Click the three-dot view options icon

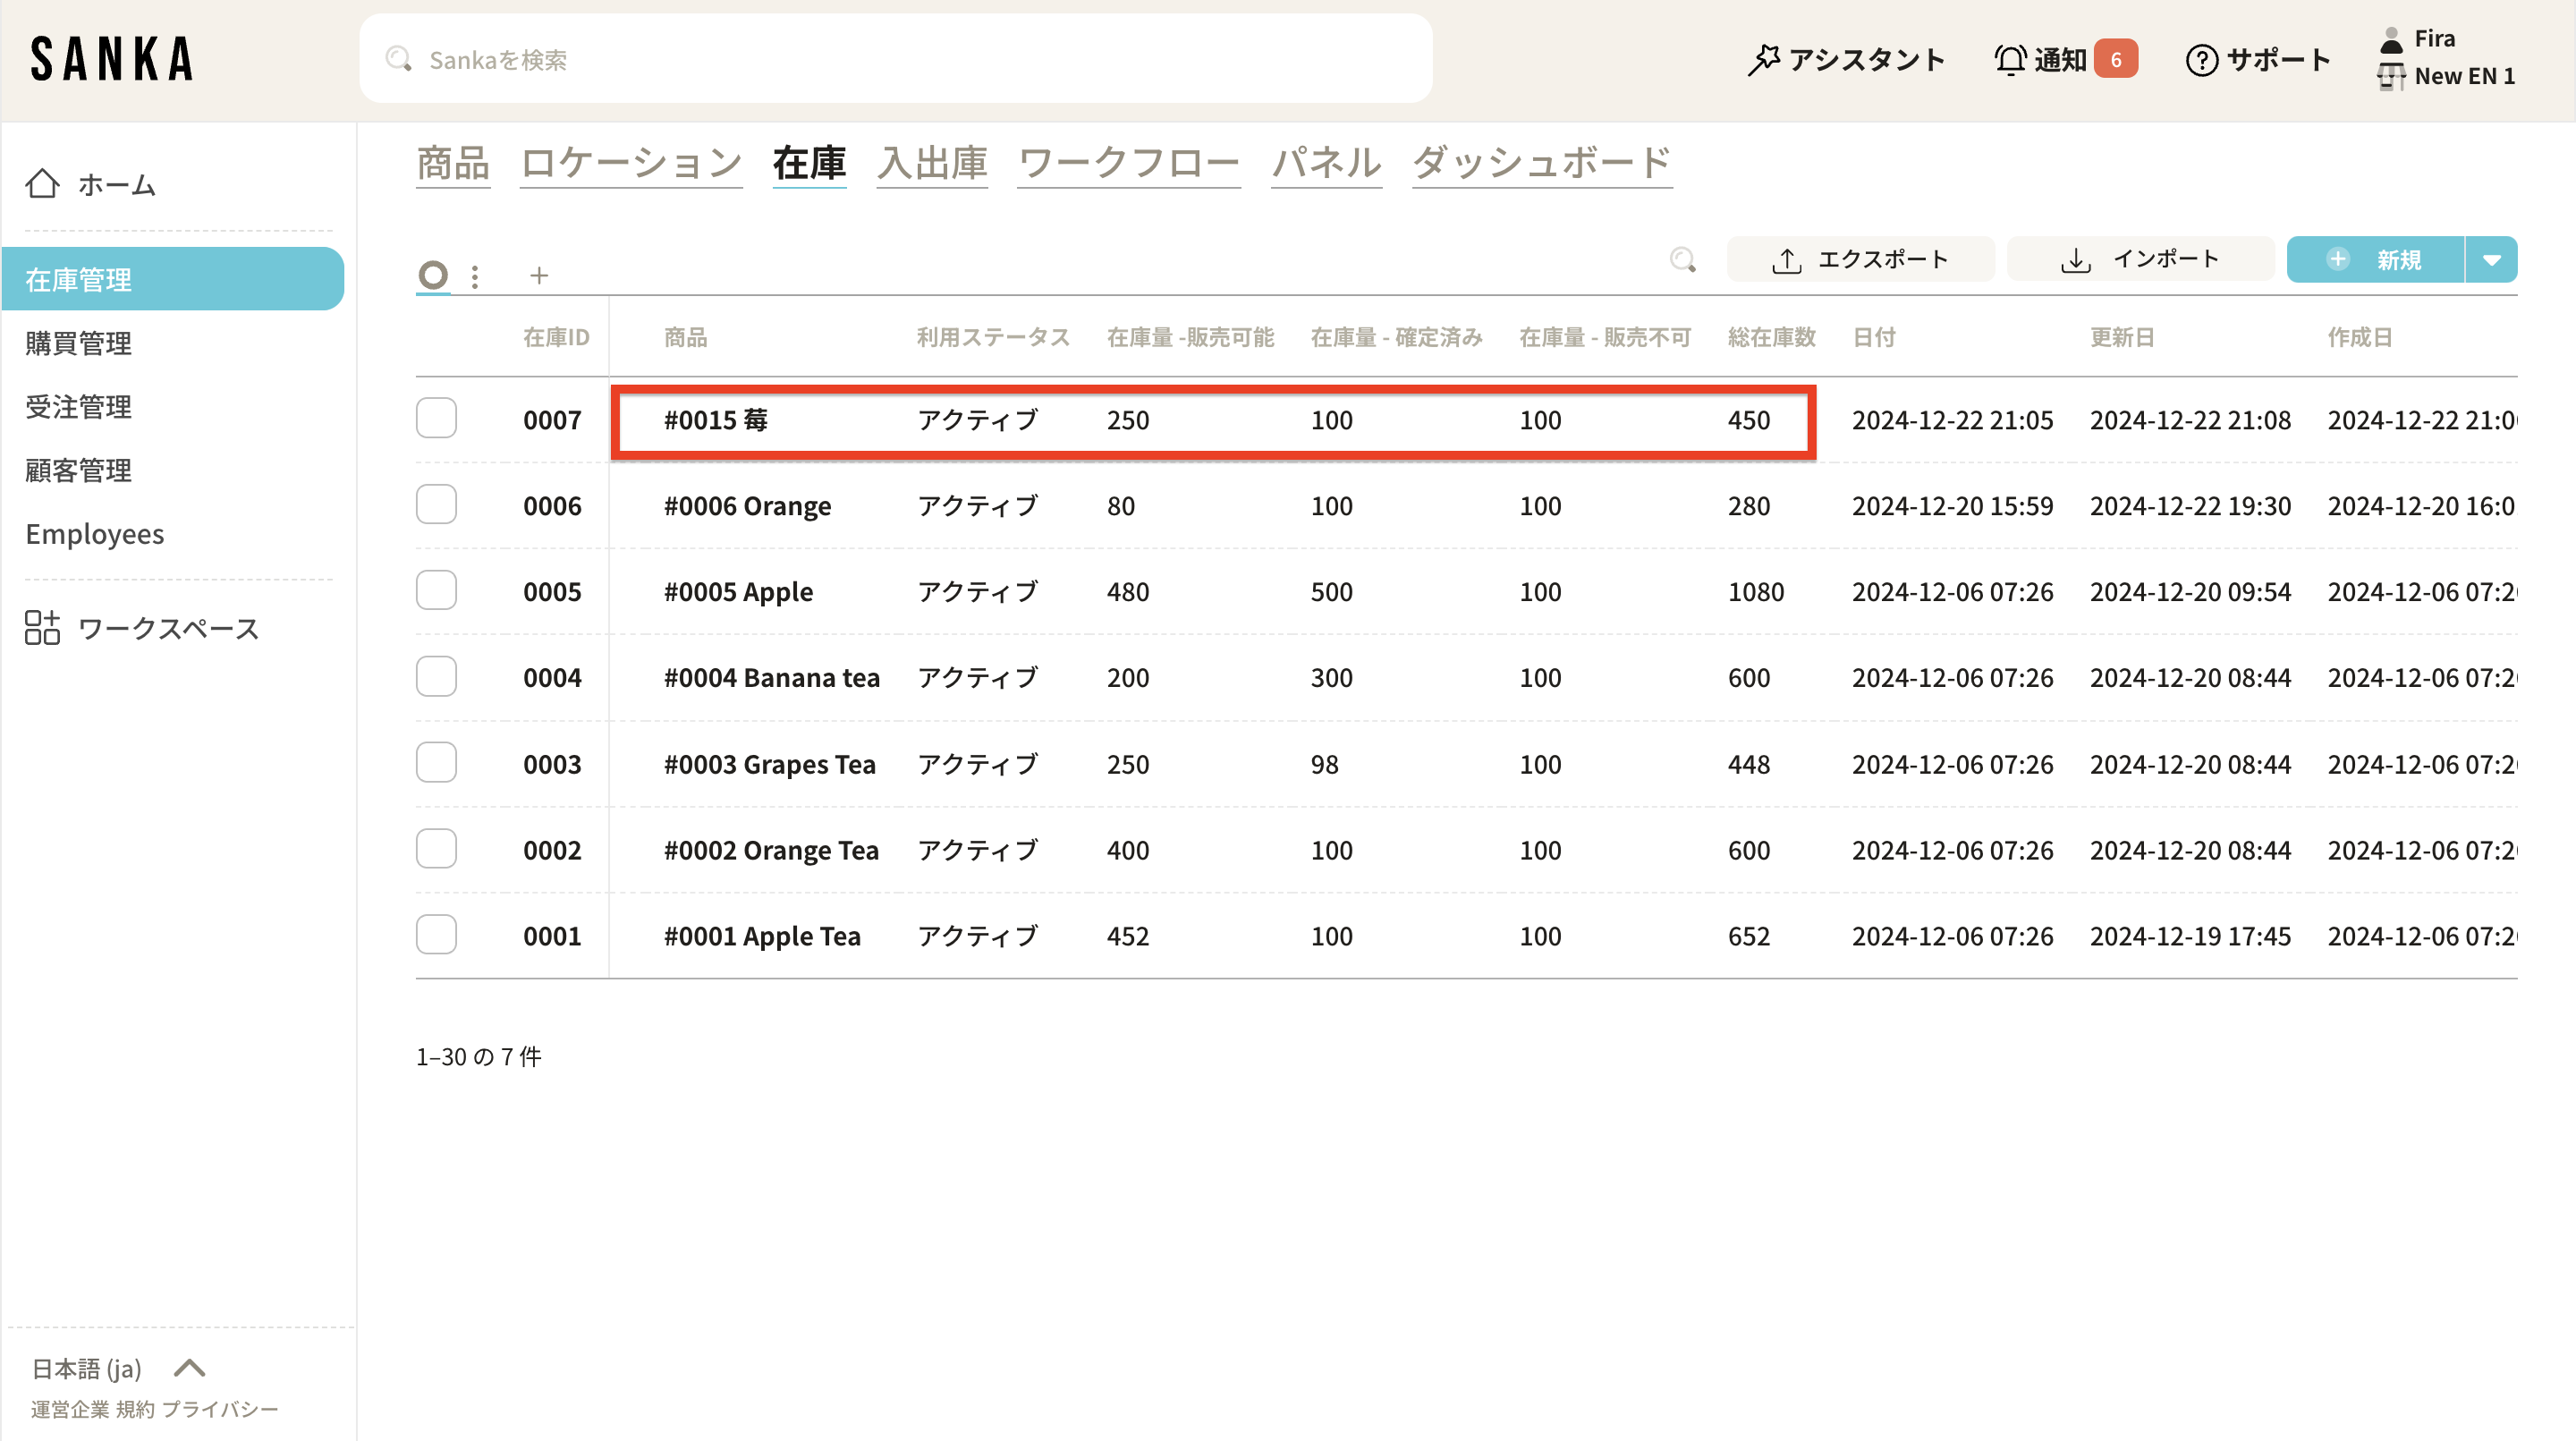(475, 276)
